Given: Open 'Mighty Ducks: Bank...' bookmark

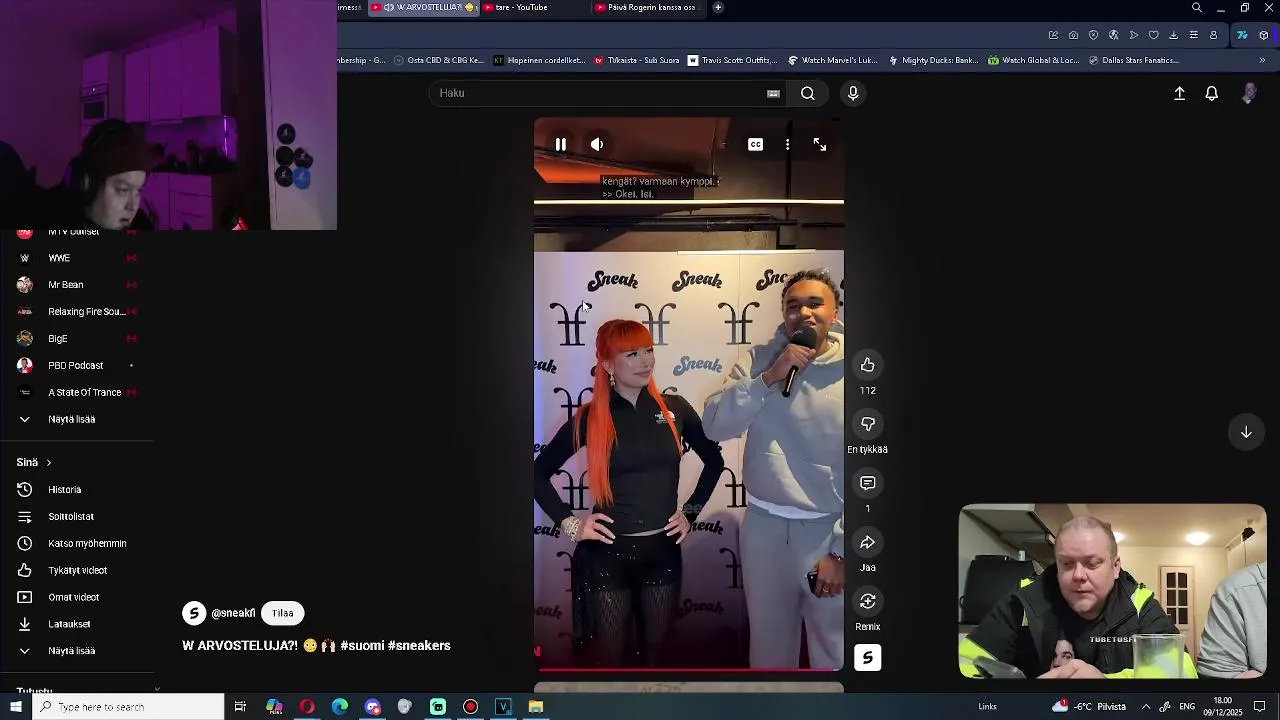Looking at the screenshot, I should [933, 60].
